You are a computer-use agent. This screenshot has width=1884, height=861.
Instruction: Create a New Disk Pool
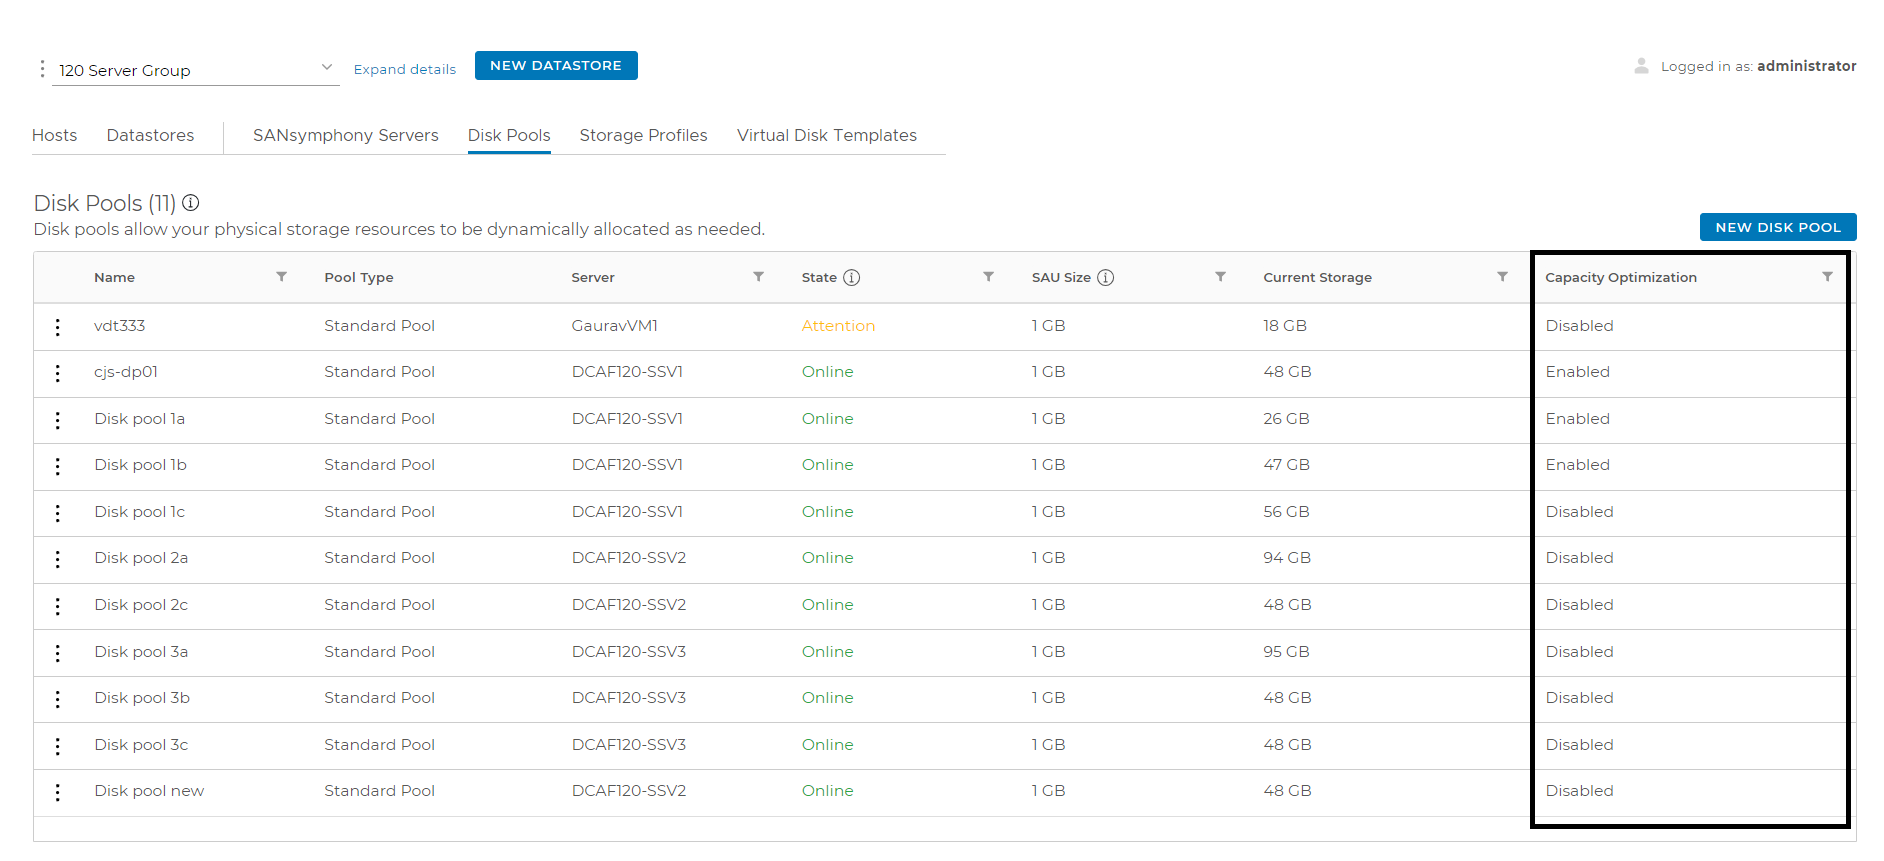click(1777, 227)
